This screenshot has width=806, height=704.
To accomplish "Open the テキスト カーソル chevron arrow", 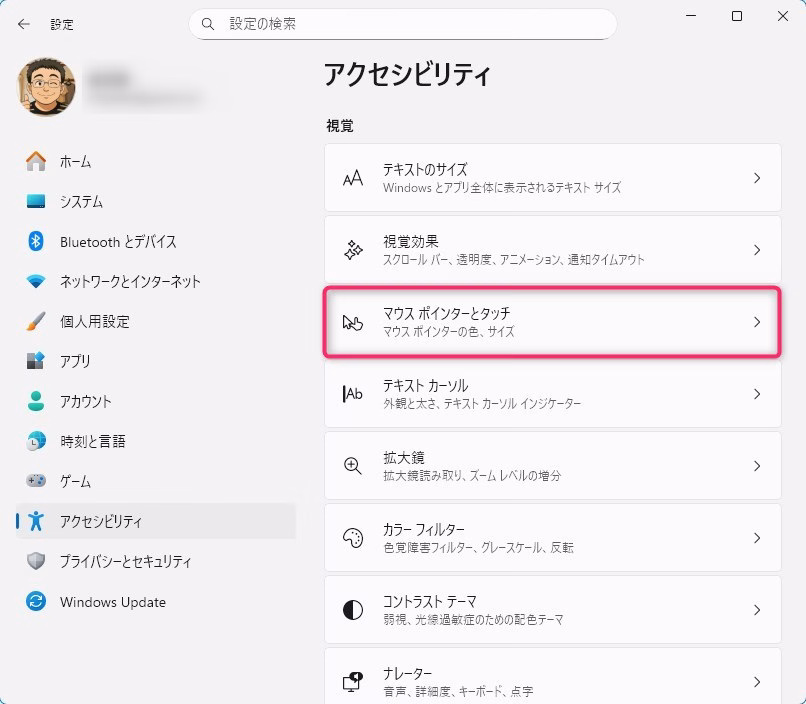I will coord(757,394).
